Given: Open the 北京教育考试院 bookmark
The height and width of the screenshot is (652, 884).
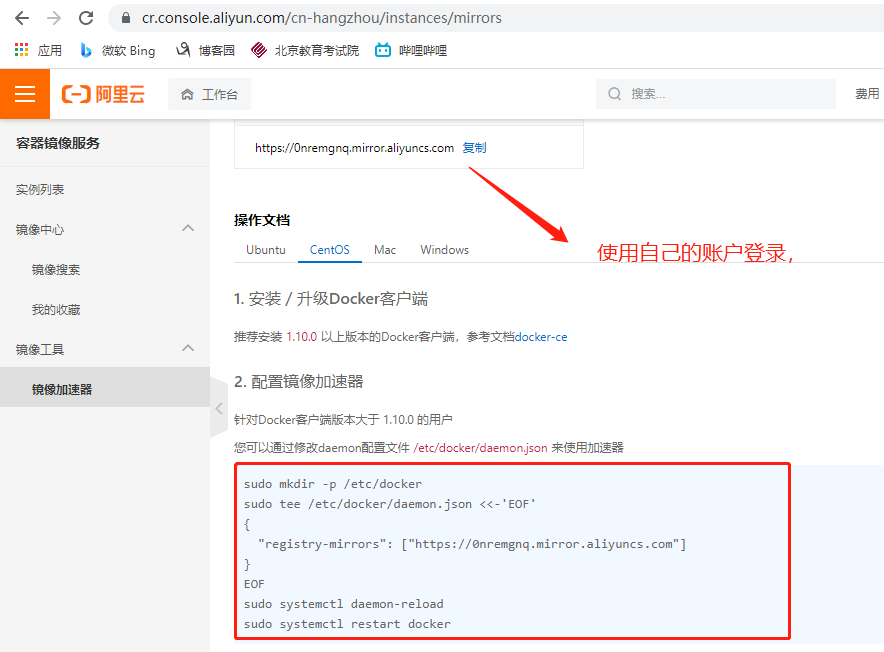Looking at the screenshot, I should (x=305, y=50).
